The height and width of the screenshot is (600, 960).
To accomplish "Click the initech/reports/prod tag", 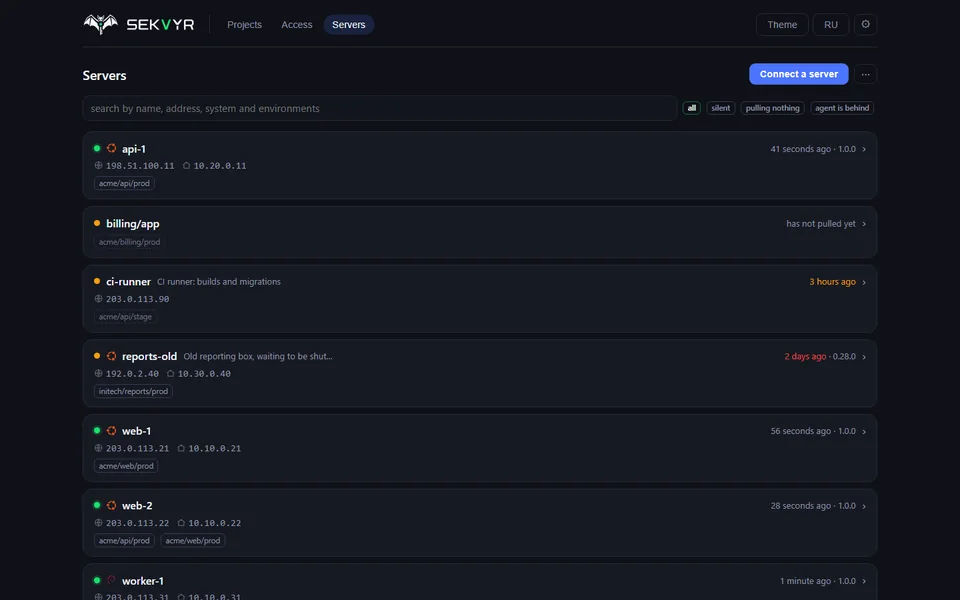I will click(x=133, y=391).
